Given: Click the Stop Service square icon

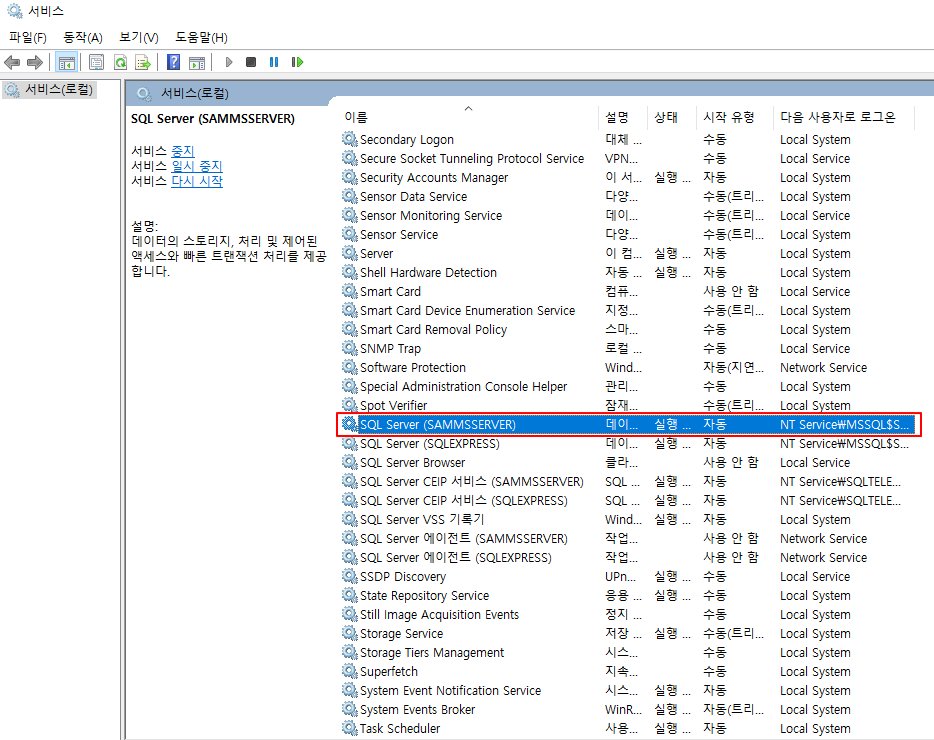Looking at the screenshot, I should 251,62.
